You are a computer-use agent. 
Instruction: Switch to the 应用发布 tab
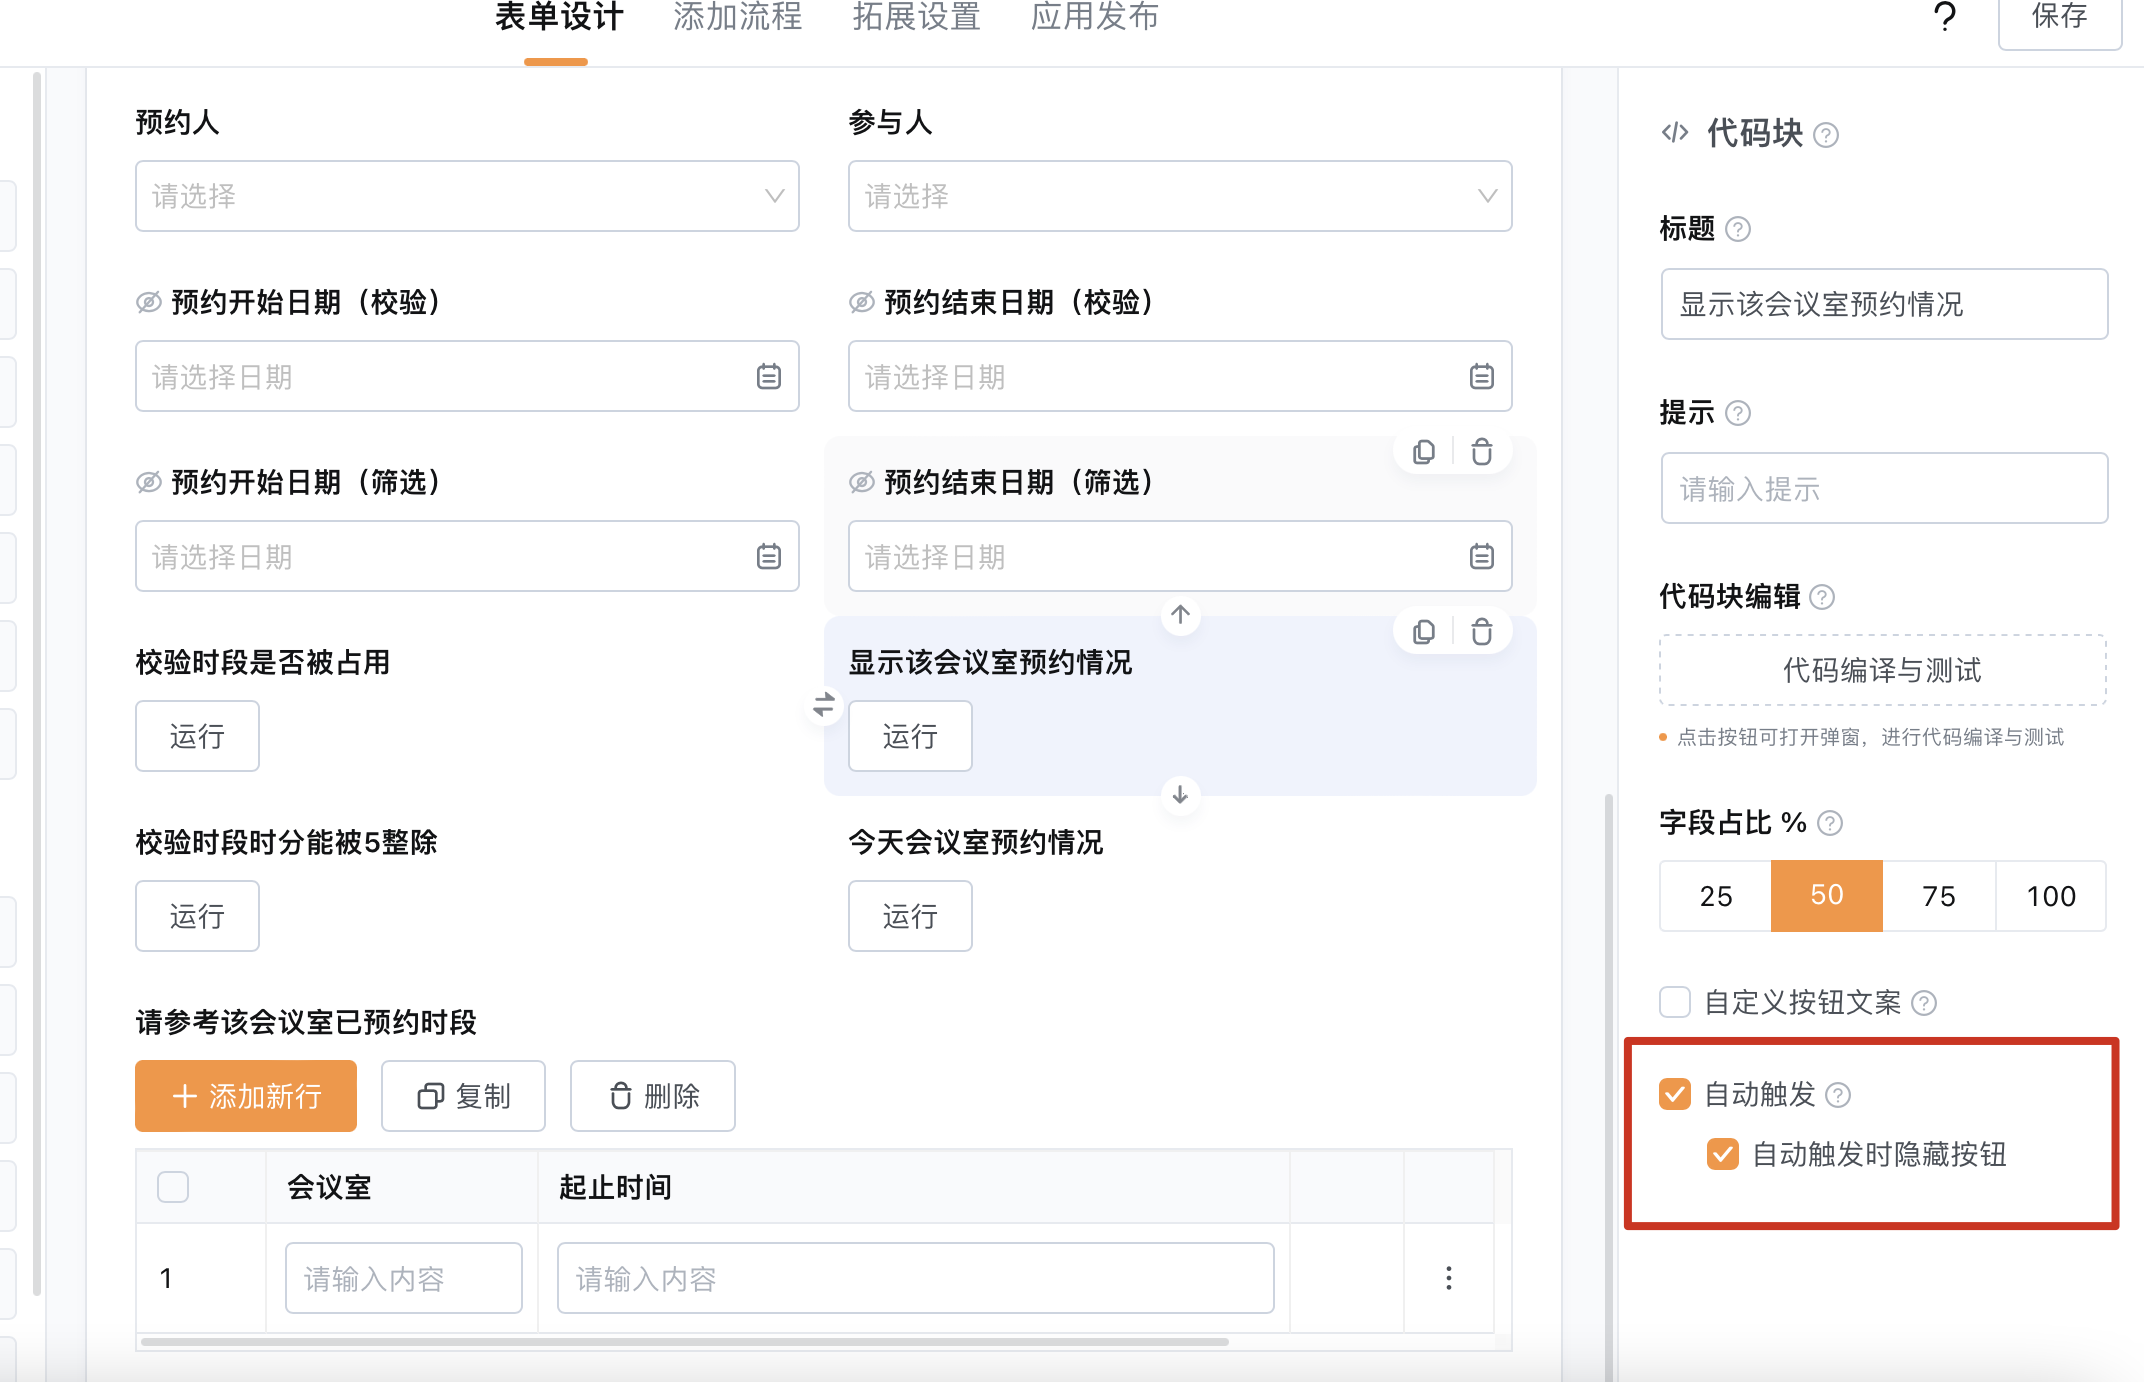pos(1095,17)
